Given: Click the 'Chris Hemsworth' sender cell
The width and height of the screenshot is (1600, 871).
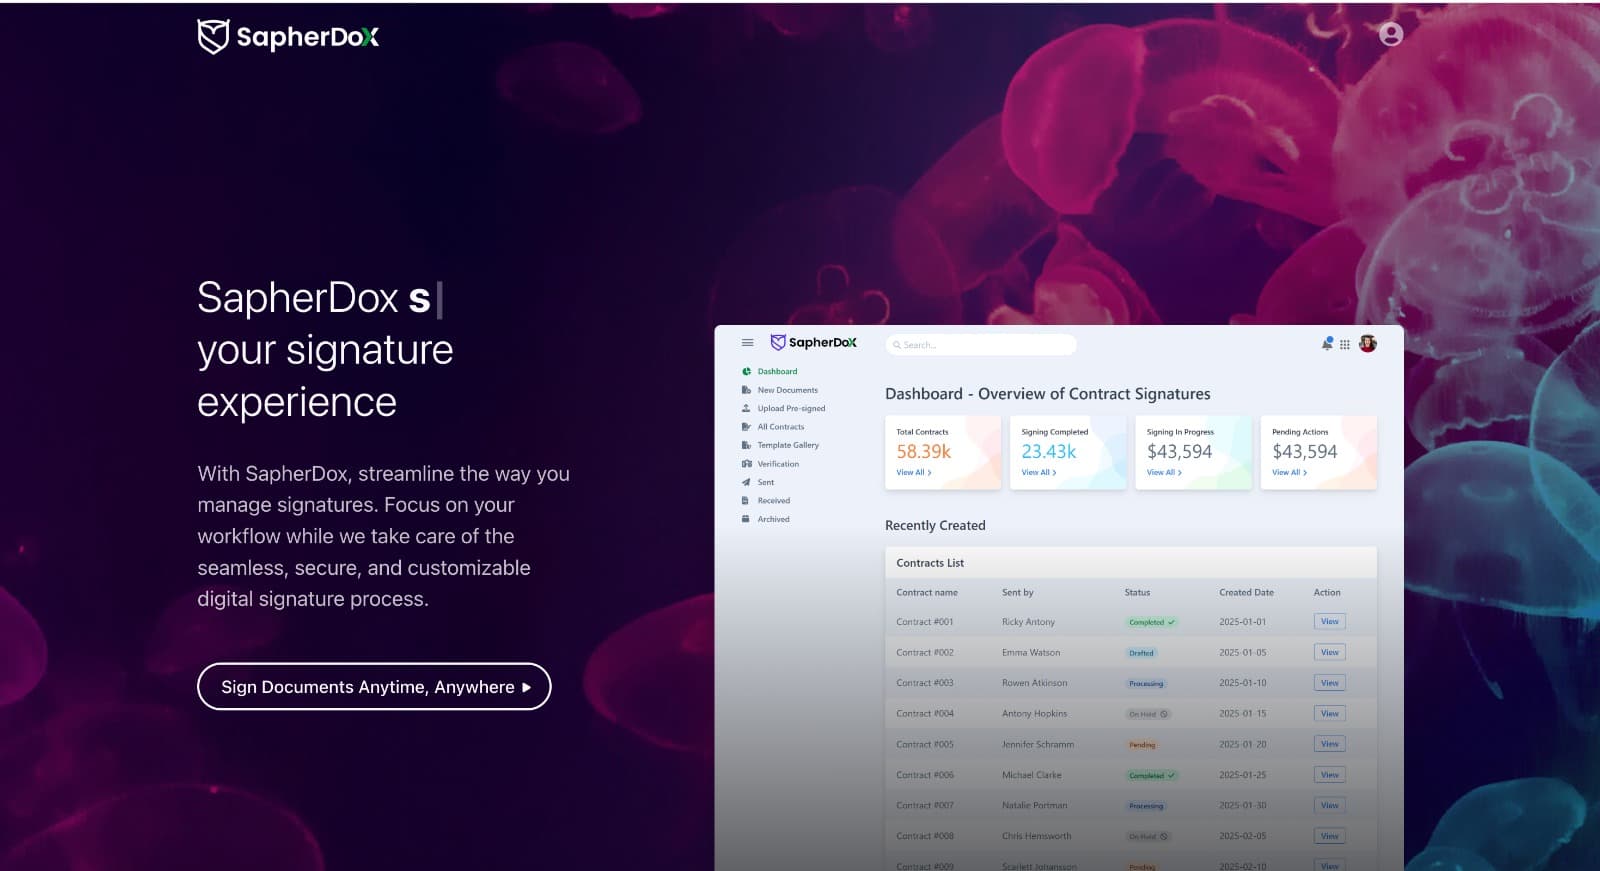Looking at the screenshot, I should tap(1036, 836).
